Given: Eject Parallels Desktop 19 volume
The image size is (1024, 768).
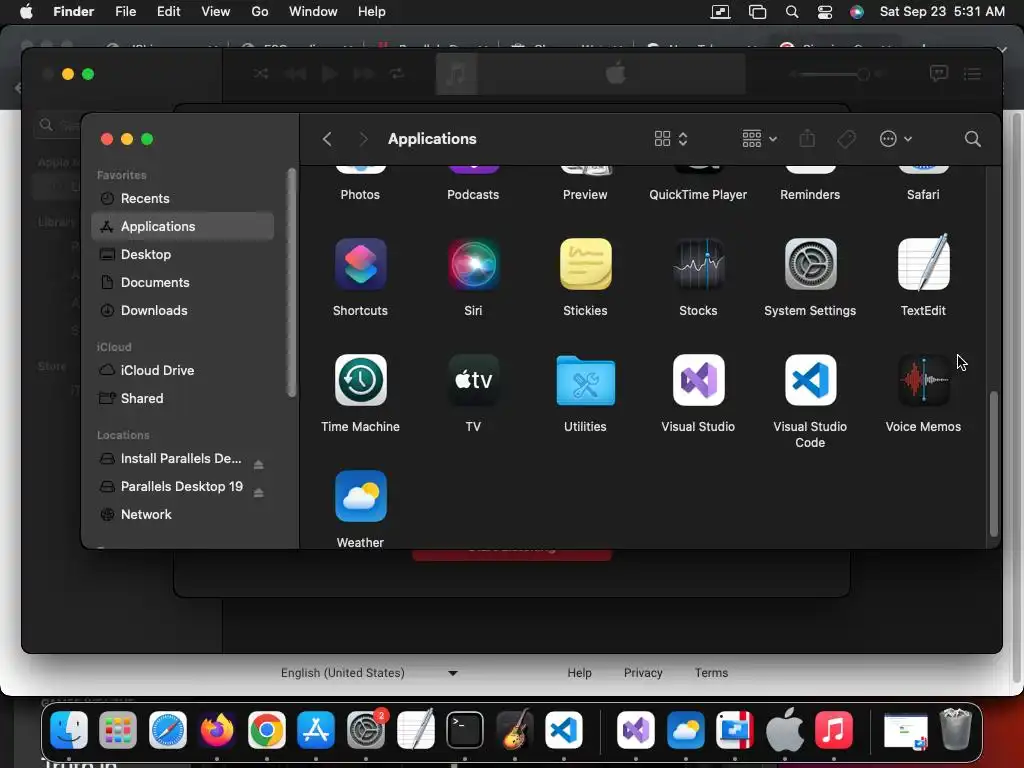Looking at the screenshot, I should [x=259, y=492].
